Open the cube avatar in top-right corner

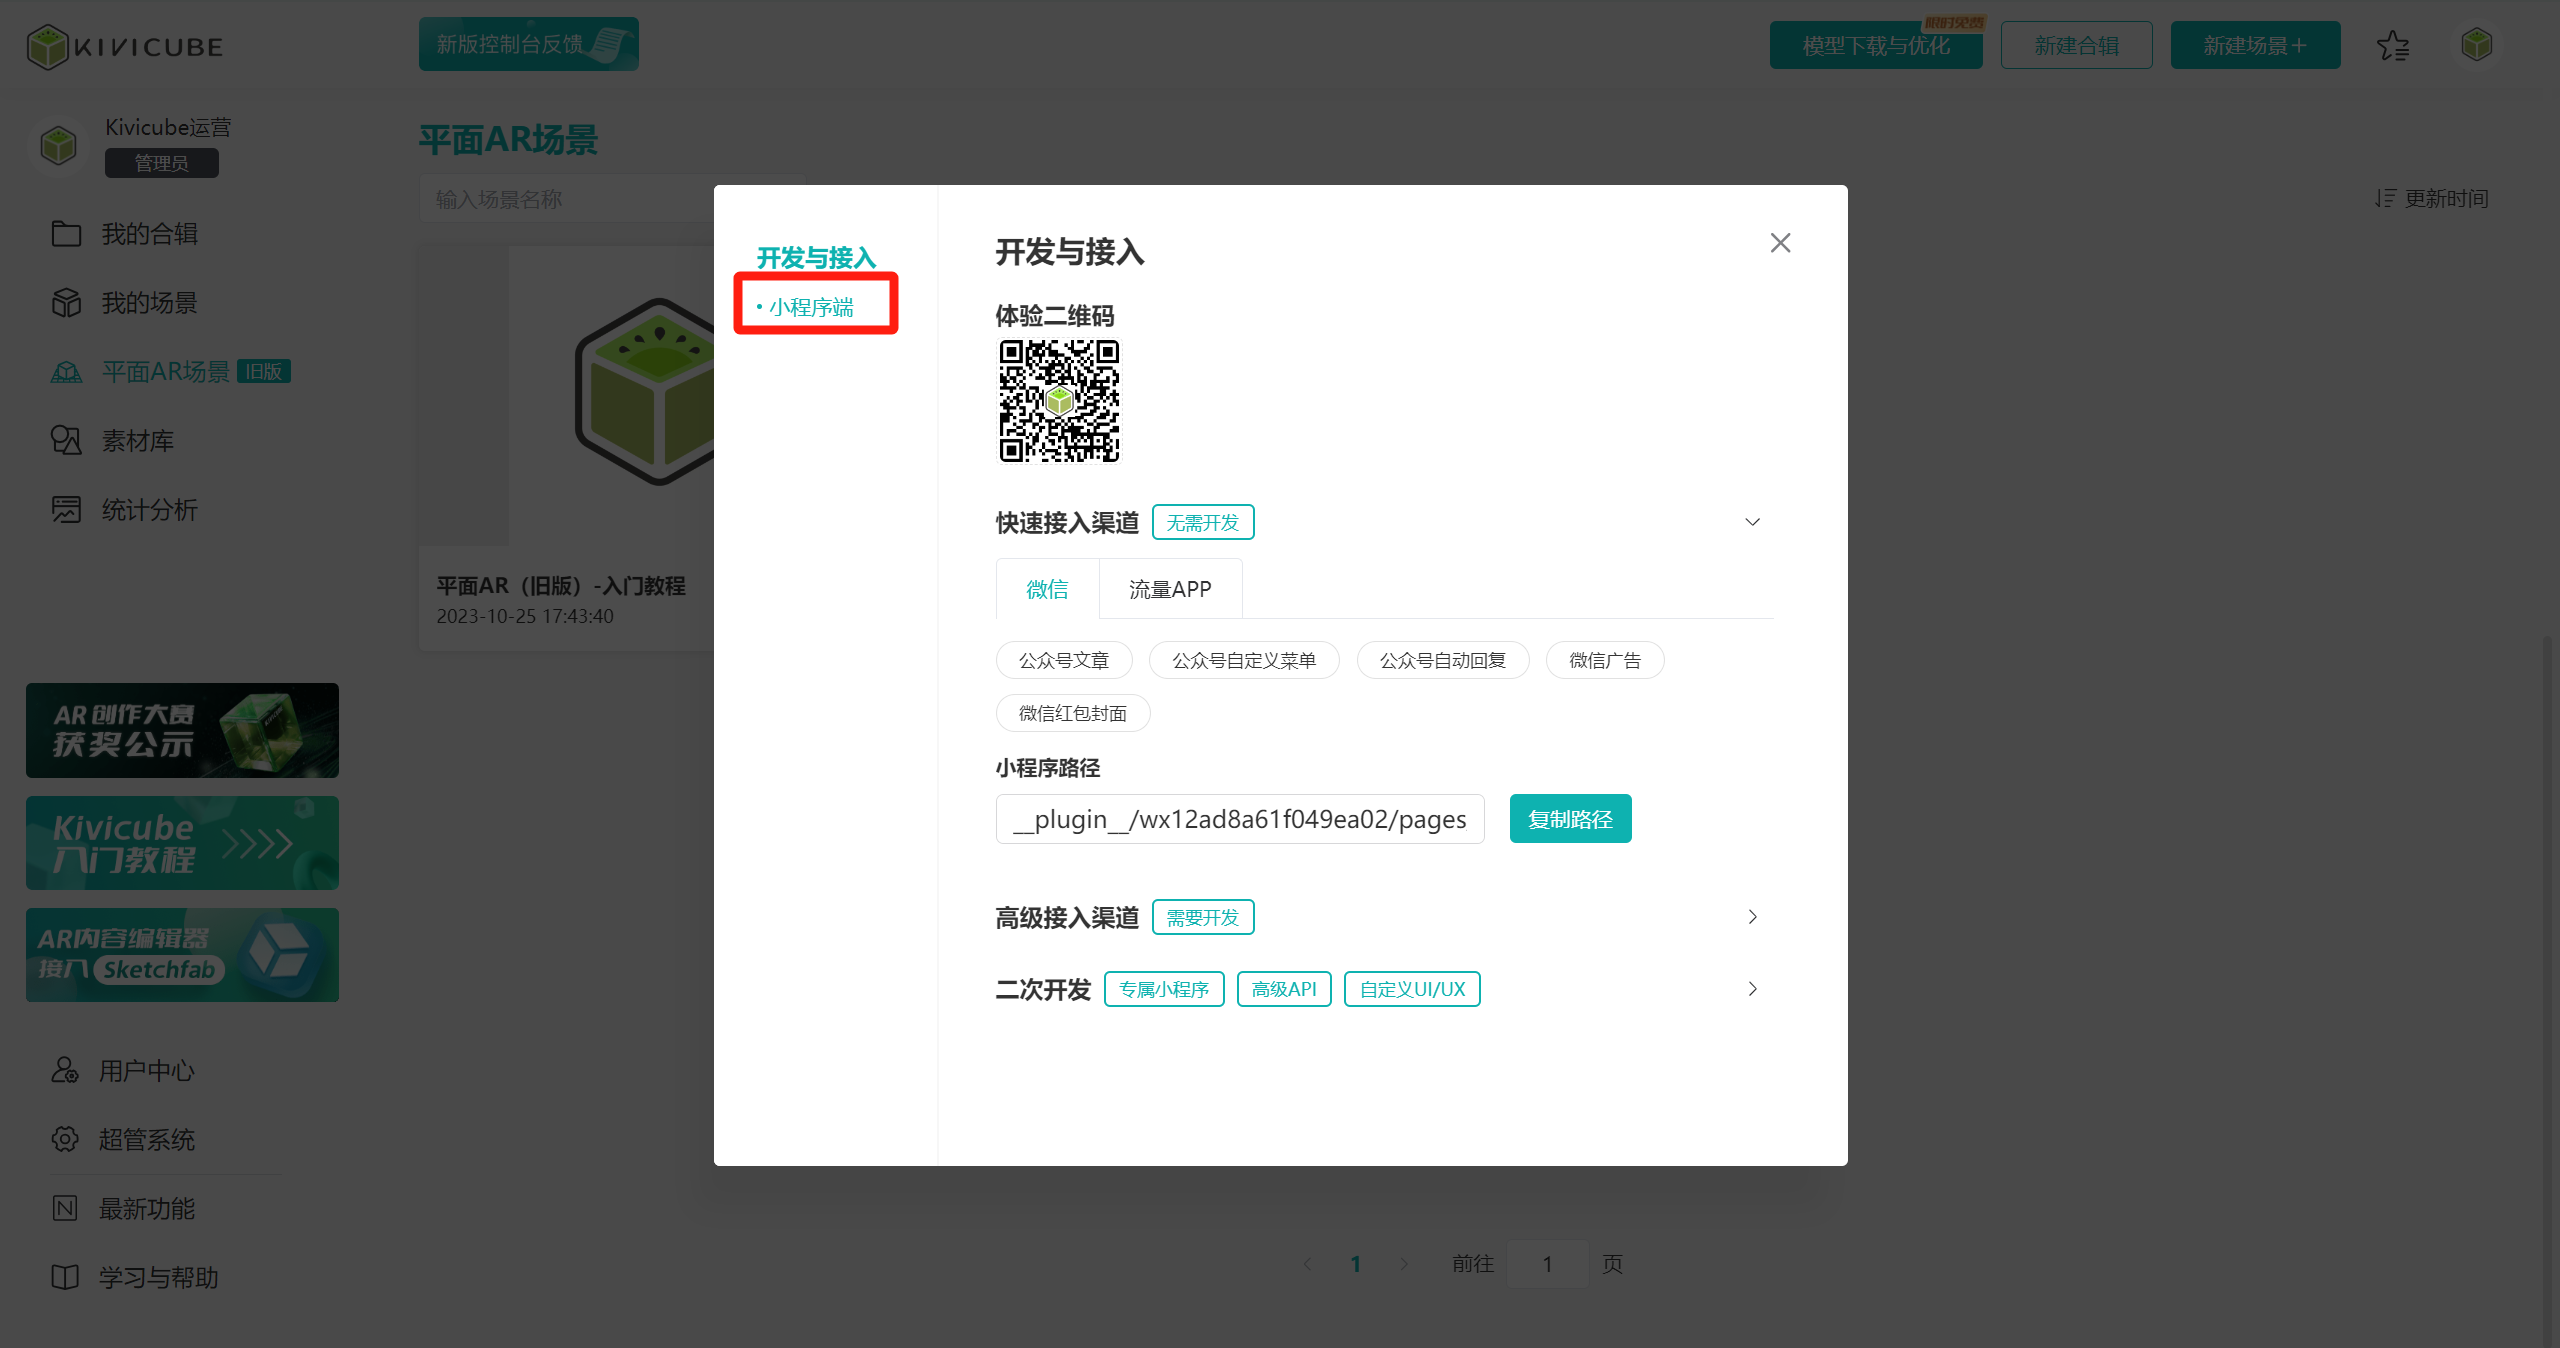(2476, 45)
